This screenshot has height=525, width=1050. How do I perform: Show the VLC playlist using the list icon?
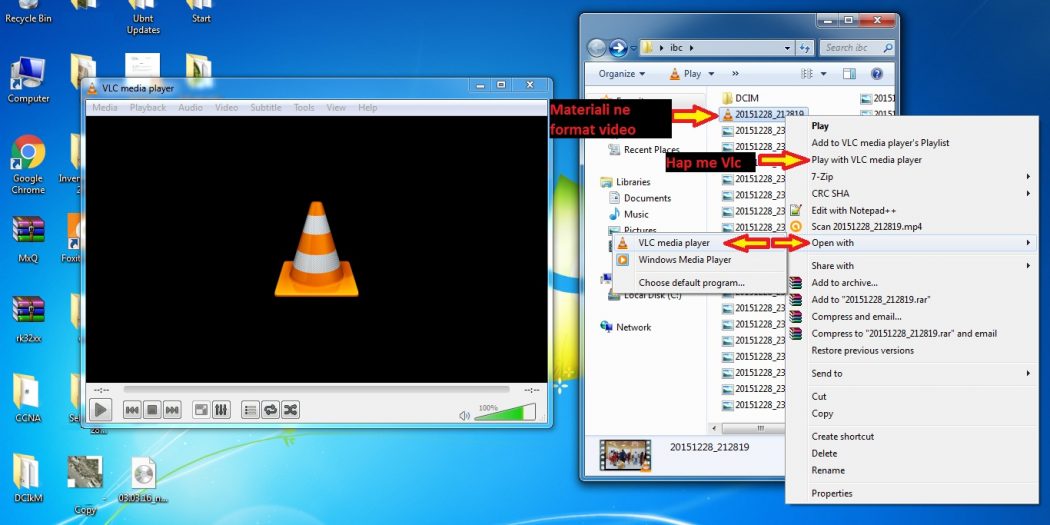coord(250,410)
